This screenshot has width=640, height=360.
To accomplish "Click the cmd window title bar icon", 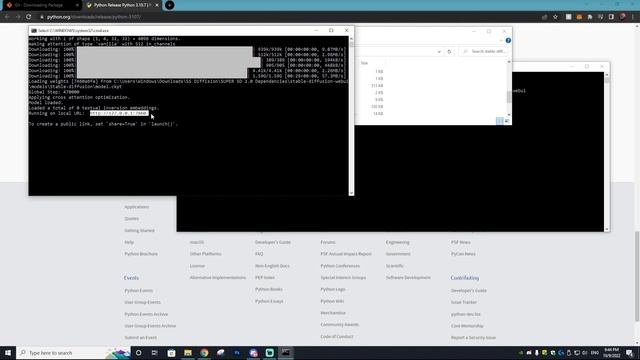I will point(34,31).
